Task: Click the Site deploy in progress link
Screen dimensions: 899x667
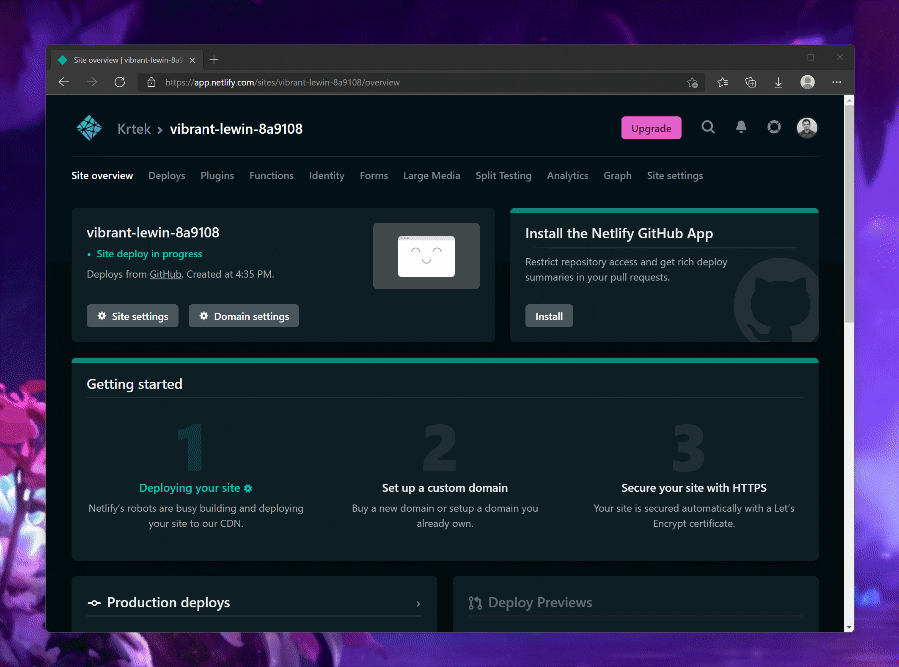Action: tap(149, 253)
